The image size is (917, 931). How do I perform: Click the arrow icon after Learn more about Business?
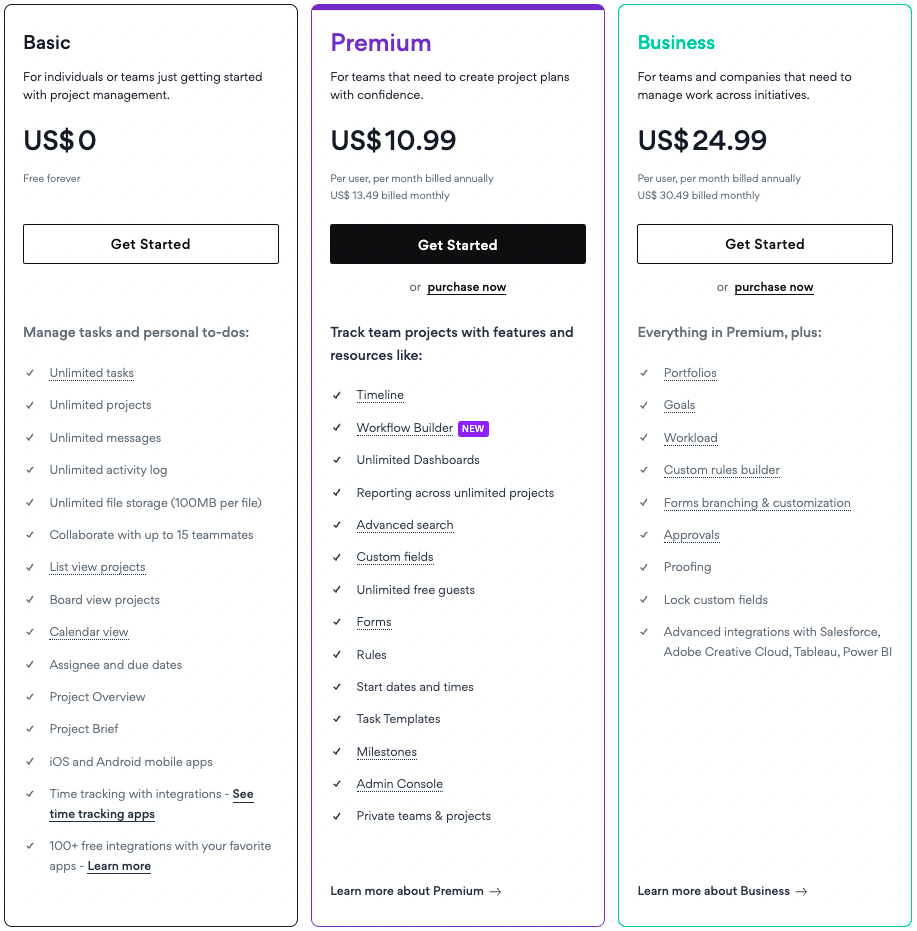point(801,891)
